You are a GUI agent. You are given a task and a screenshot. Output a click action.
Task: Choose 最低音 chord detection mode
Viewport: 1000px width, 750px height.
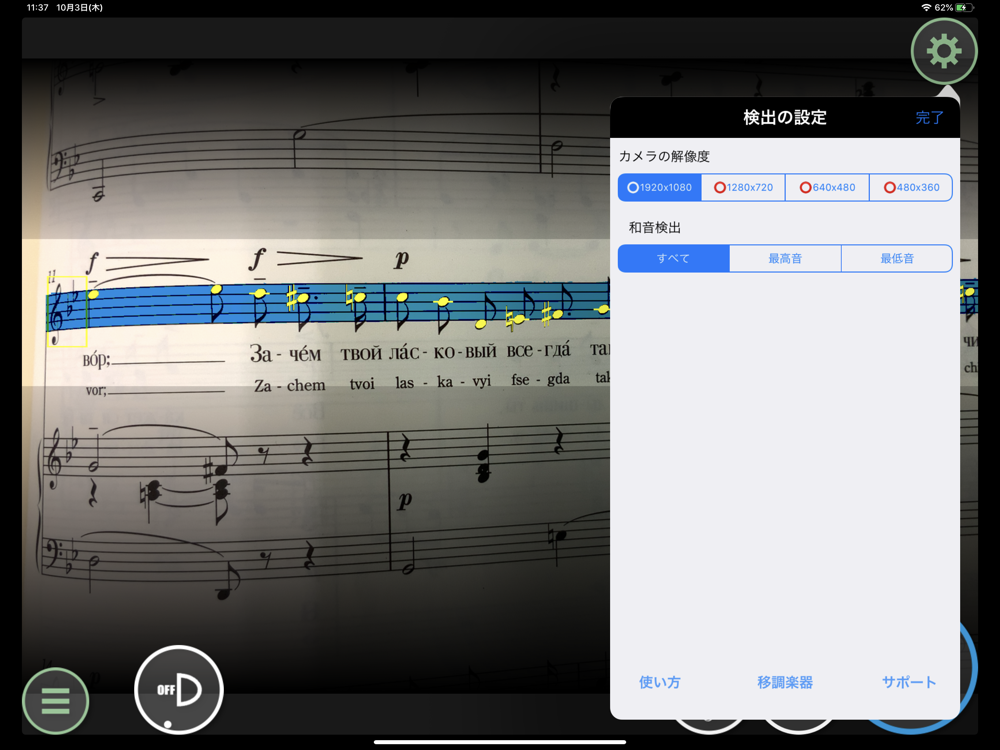coord(897,258)
